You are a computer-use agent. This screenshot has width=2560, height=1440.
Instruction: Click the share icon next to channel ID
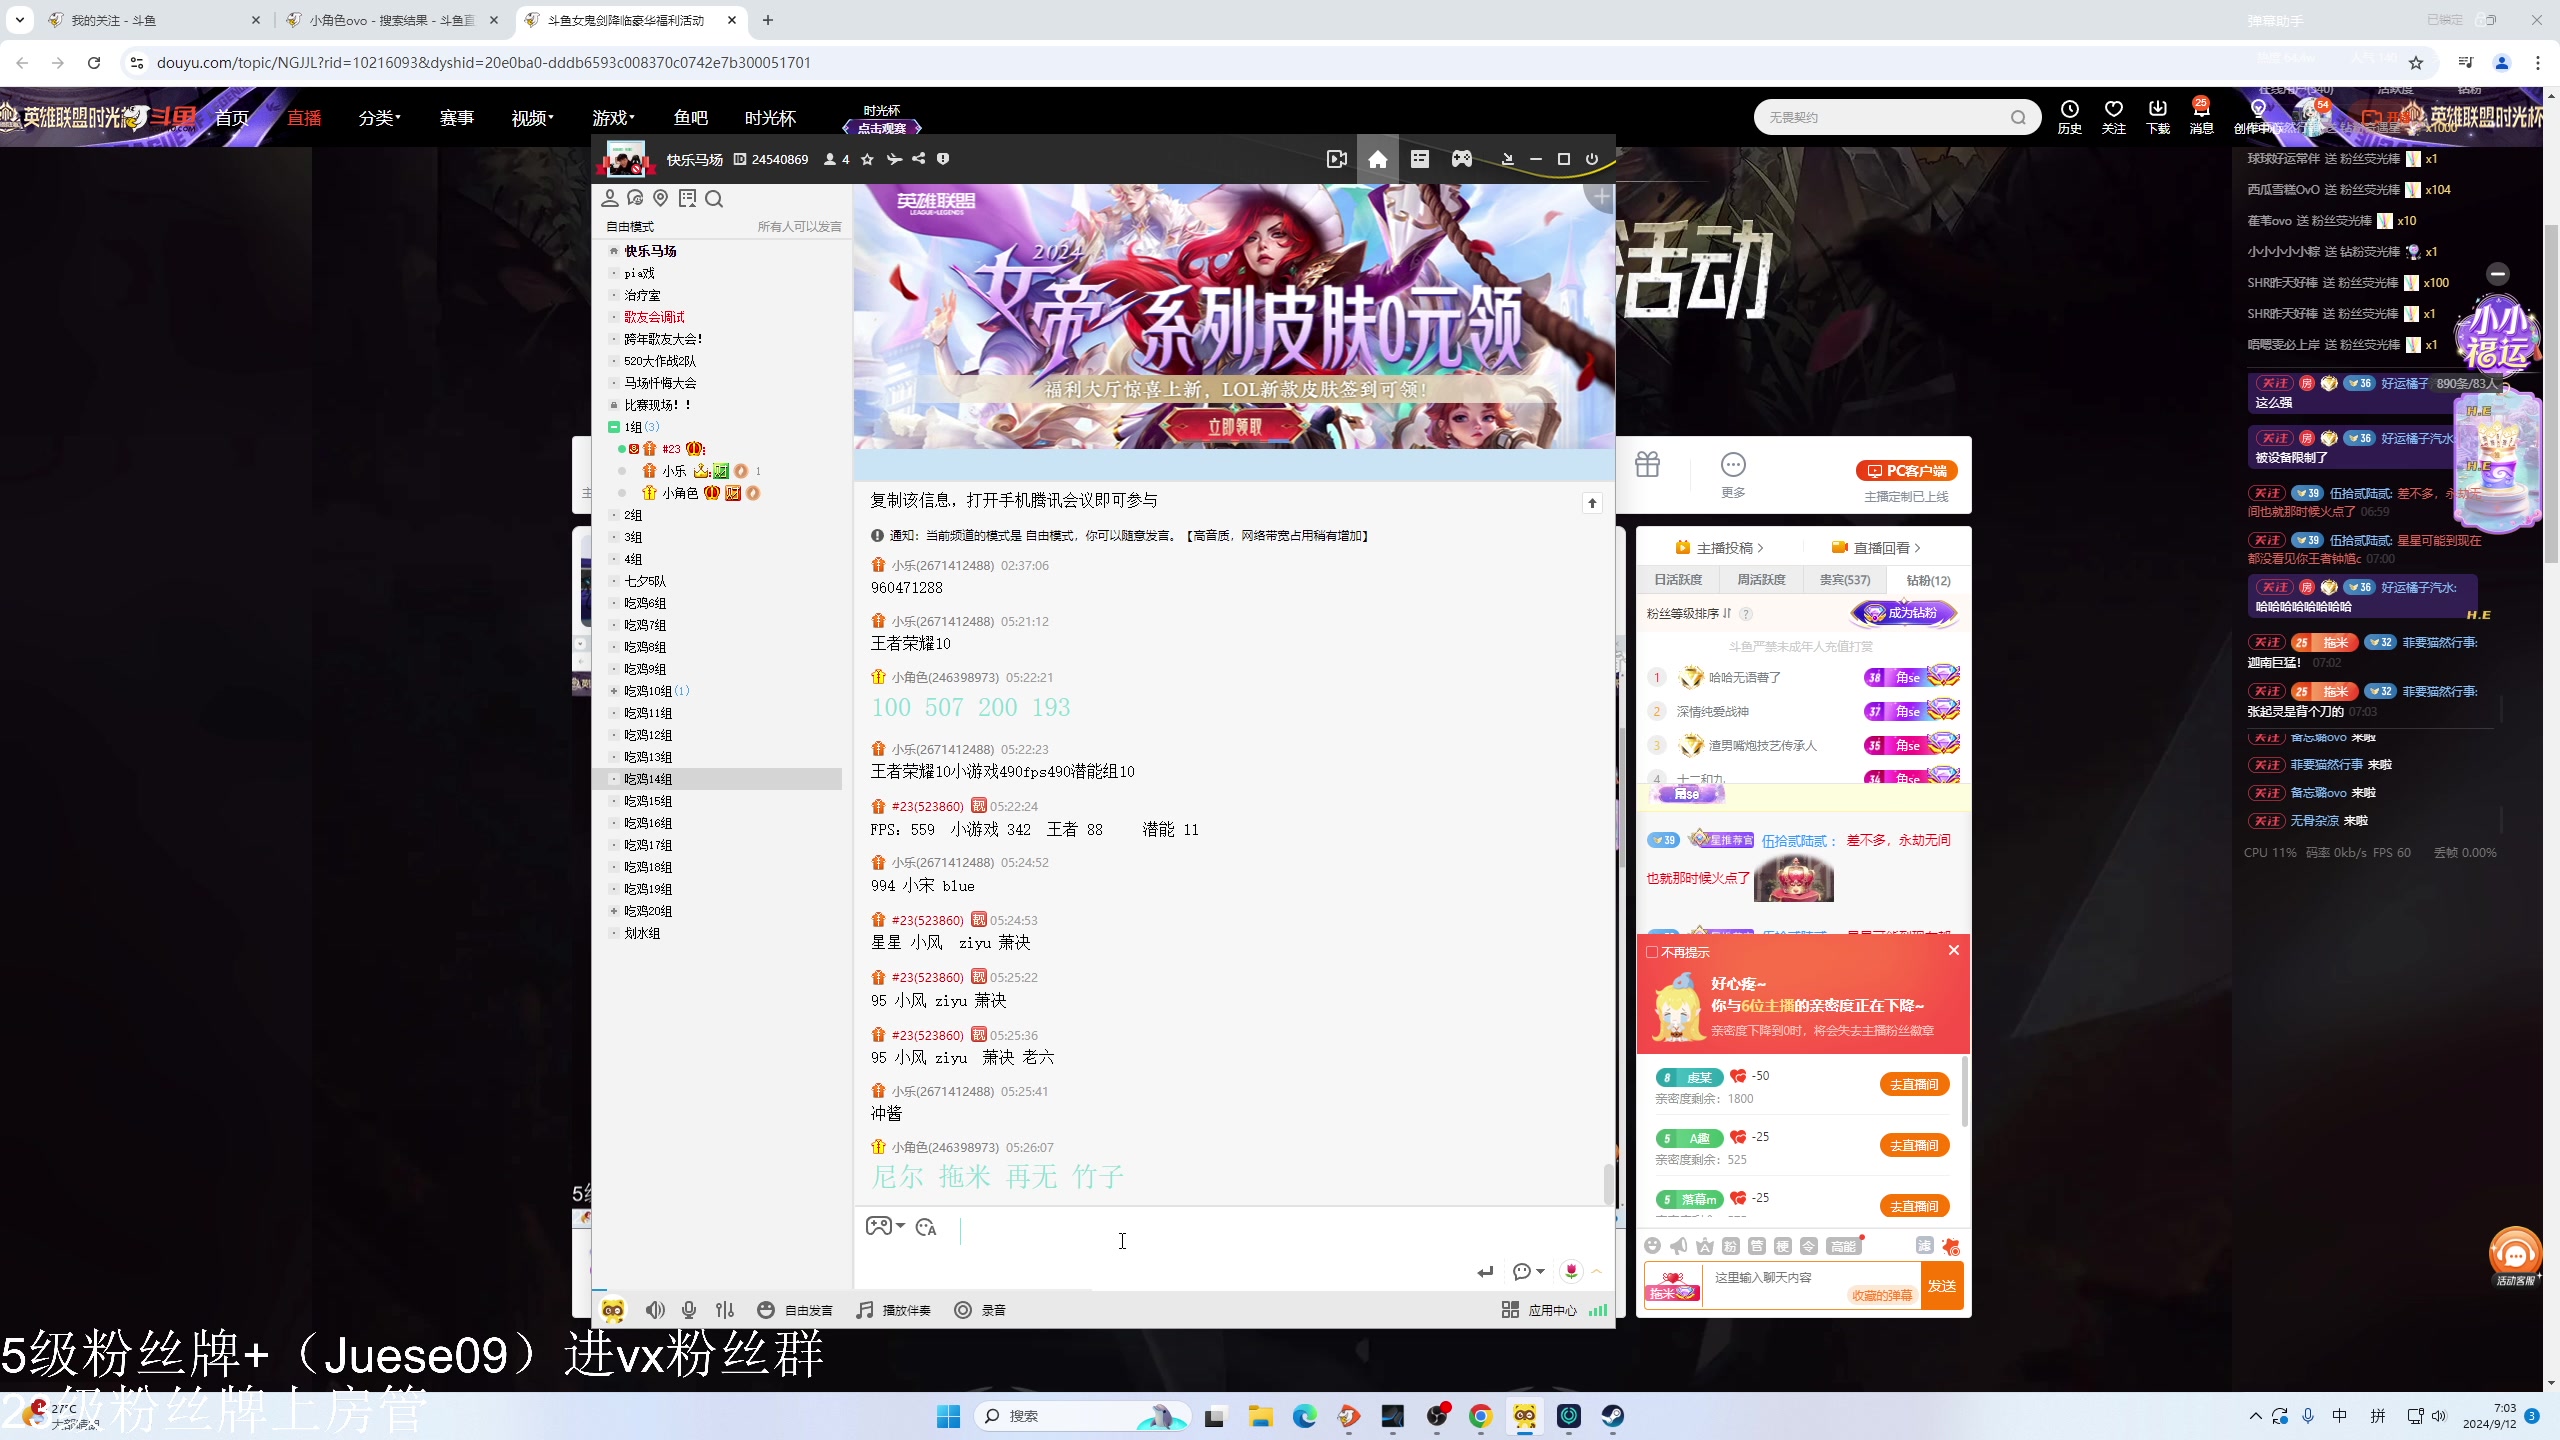tap(918, 159)
